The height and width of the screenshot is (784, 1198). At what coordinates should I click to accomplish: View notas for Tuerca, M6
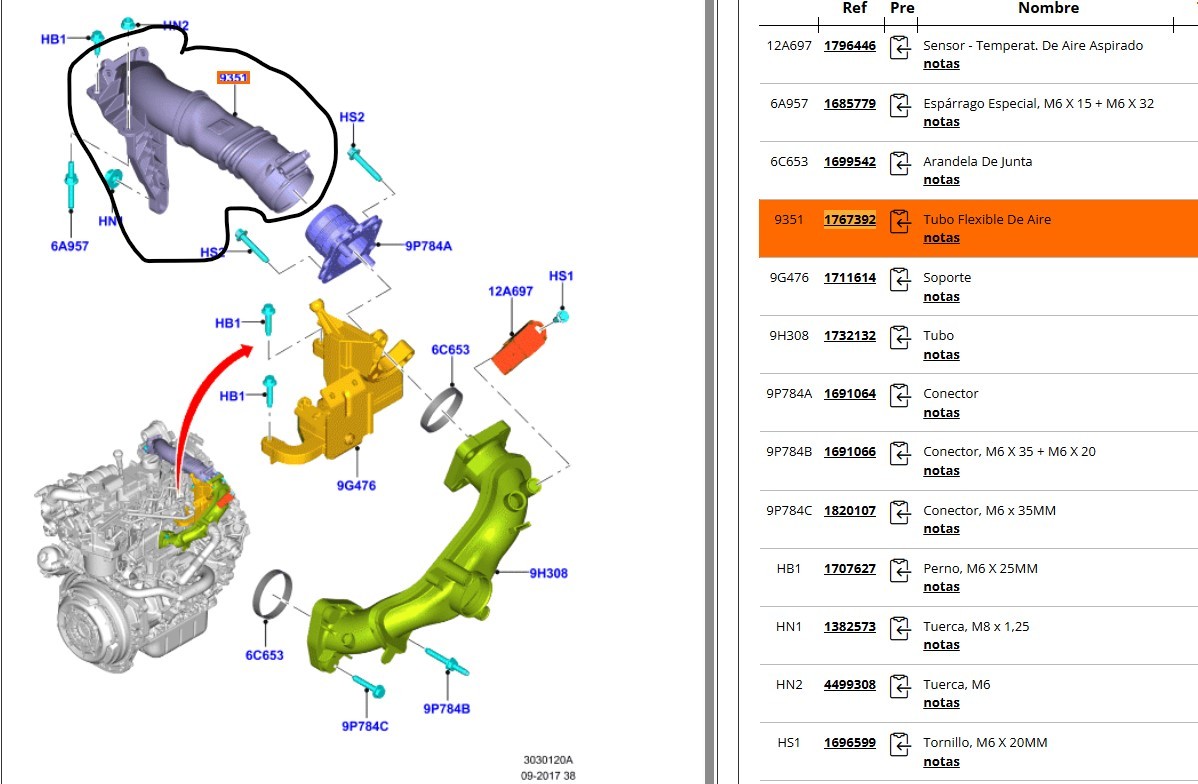[x=941, y=703]
